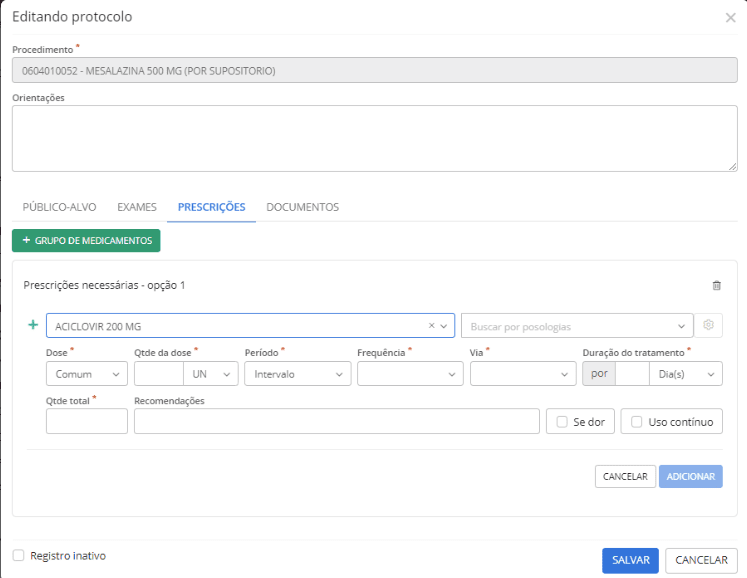This screenshot has width=747, height=578.
Task: Open the Dia(s) duration unit dropdown
Action: click(x=685, y=374)
